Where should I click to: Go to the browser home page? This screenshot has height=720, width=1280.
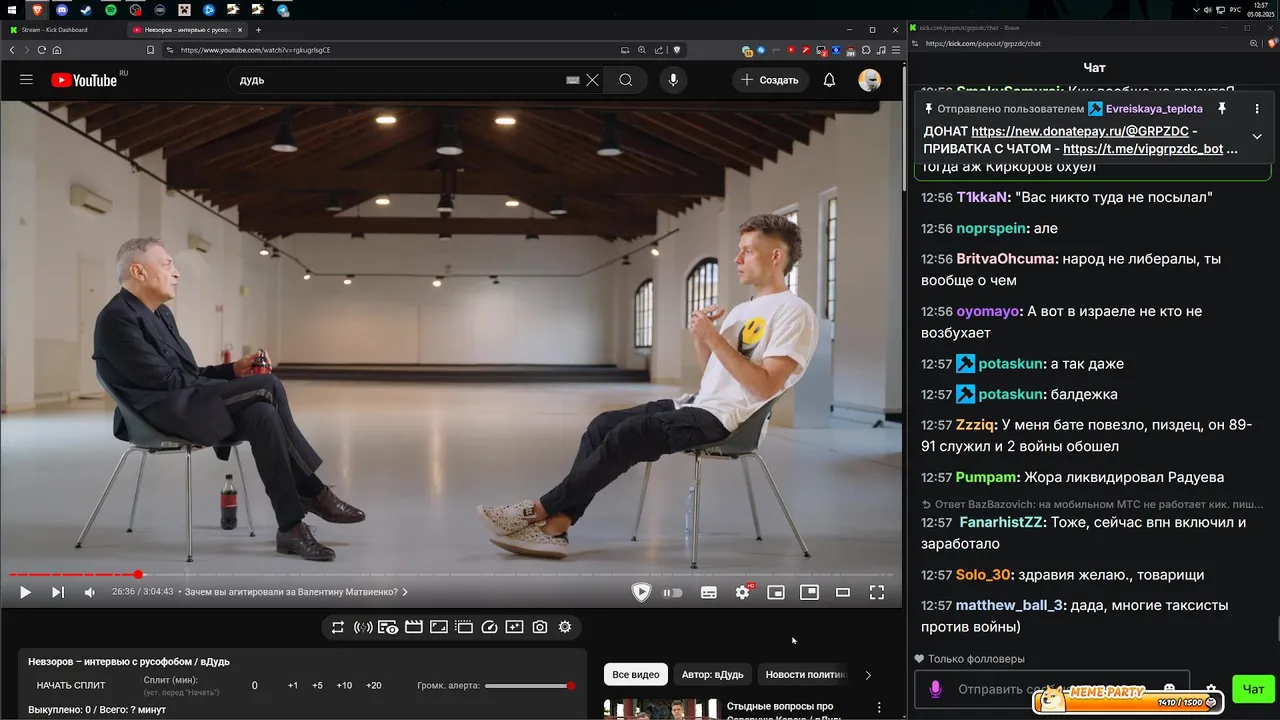[57, 50]
